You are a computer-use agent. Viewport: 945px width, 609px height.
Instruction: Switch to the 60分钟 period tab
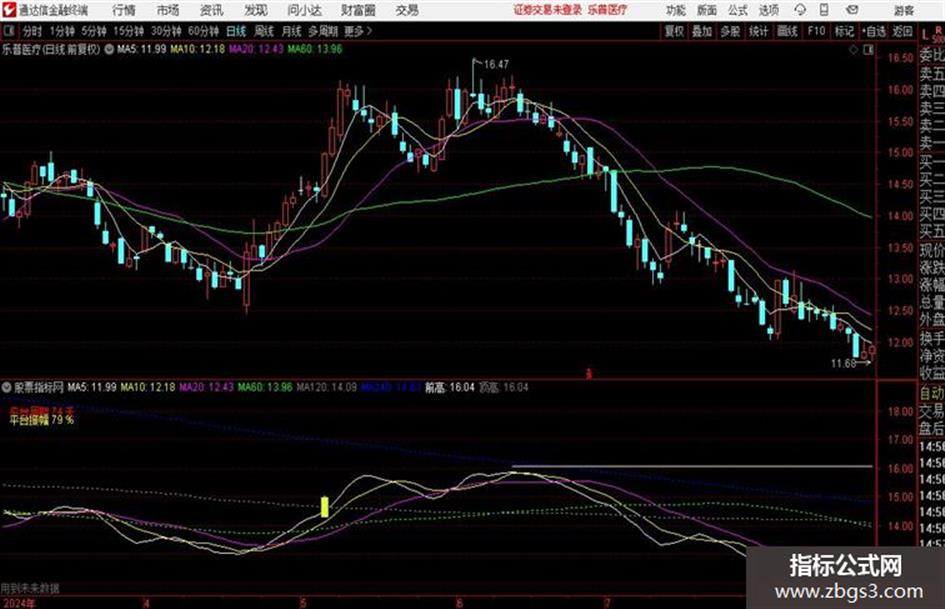[203, 31]
